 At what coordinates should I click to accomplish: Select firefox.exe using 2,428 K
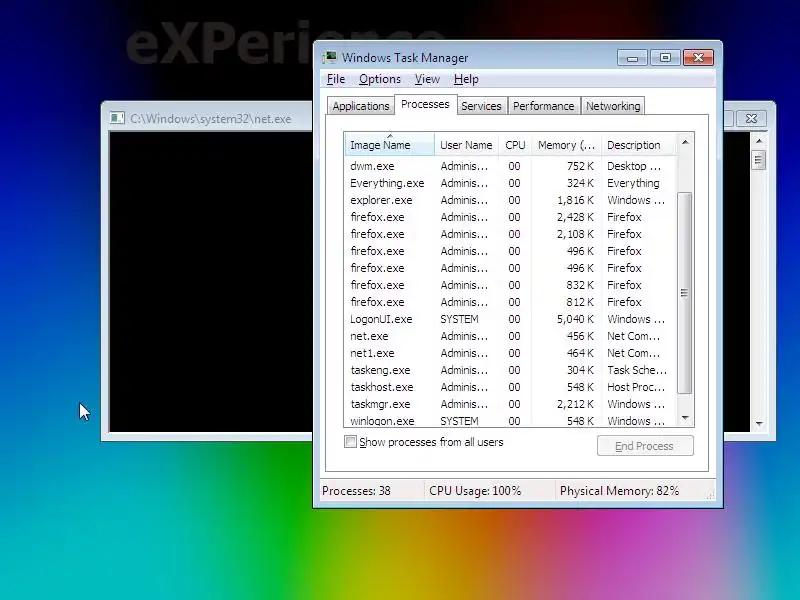coord(510,217)
